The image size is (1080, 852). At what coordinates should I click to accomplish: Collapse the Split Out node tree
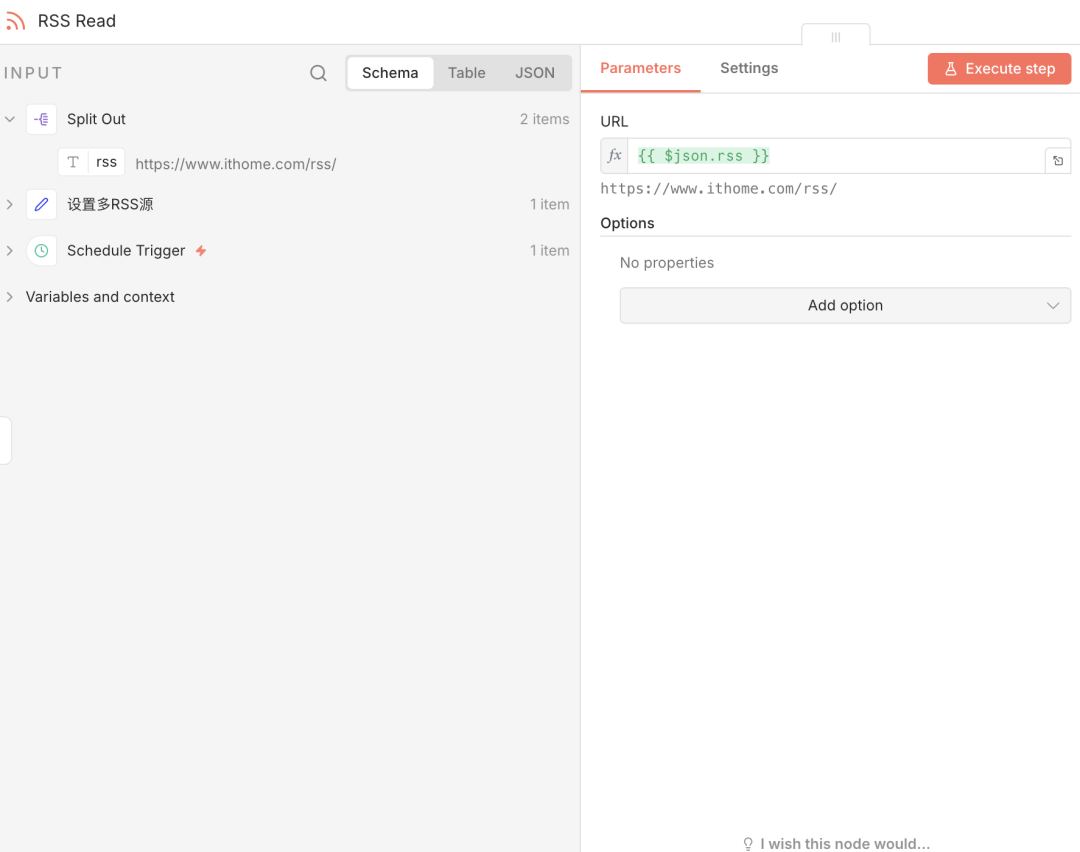(10, 119)
